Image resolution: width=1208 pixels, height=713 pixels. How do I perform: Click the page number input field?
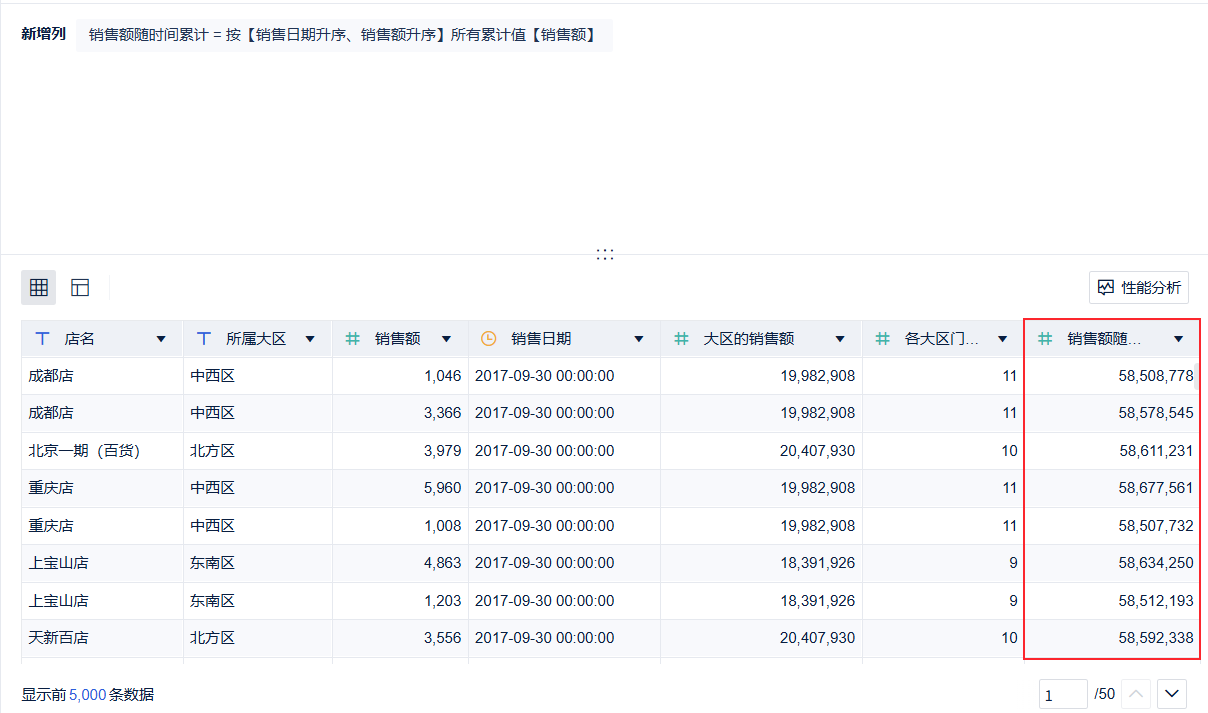[1062, 694]
